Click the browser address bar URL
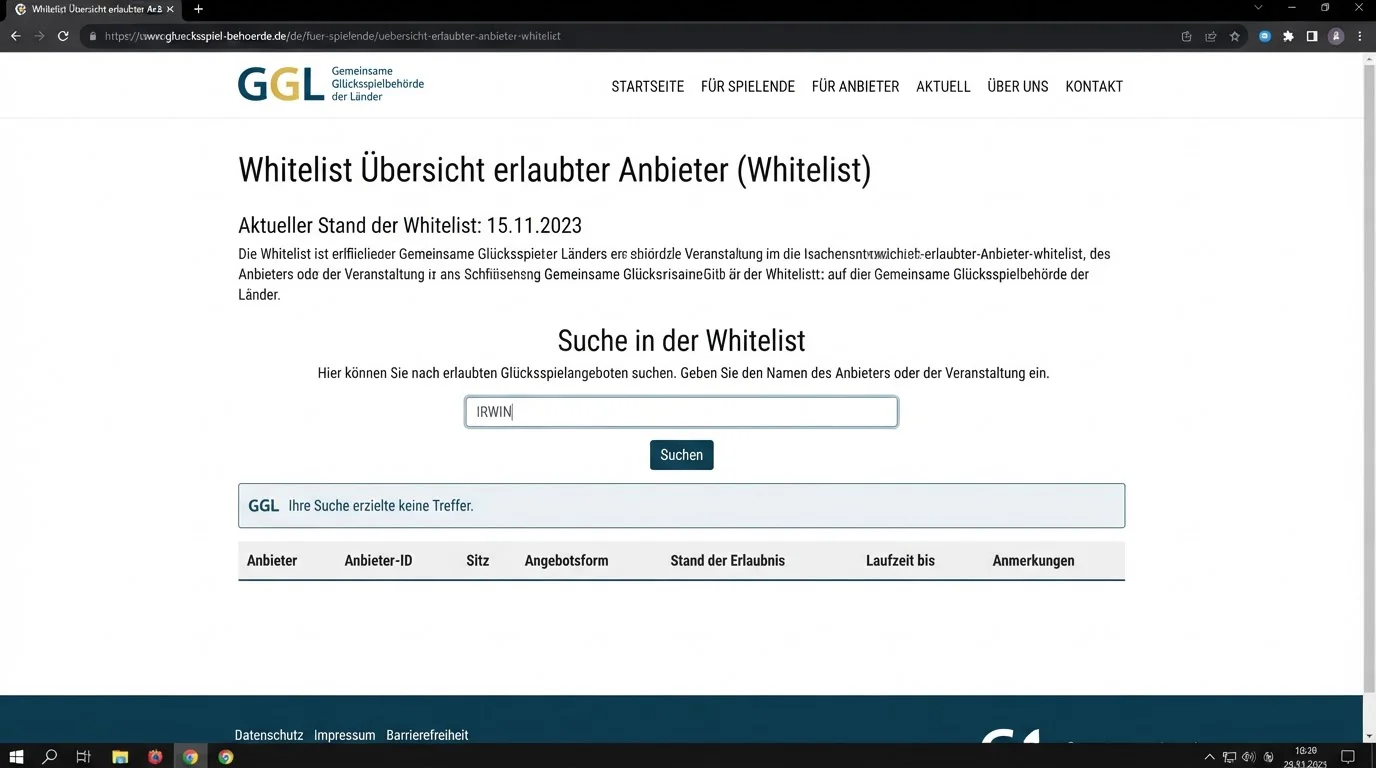The width and height of the screenshot is (1376, 768). coord(333,36)
